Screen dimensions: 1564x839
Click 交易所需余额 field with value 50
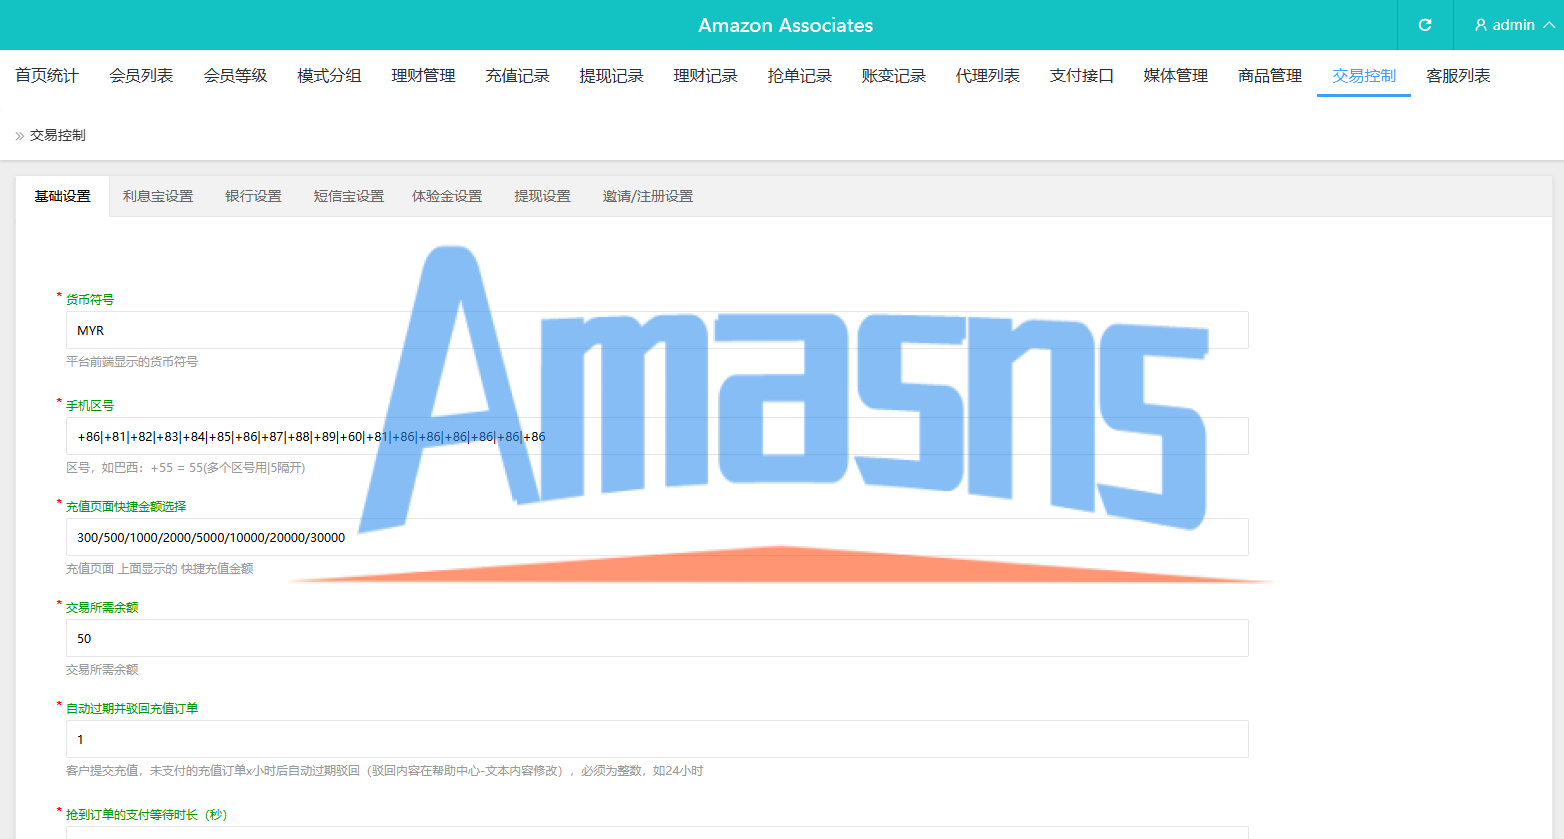(x=657, y=638)
